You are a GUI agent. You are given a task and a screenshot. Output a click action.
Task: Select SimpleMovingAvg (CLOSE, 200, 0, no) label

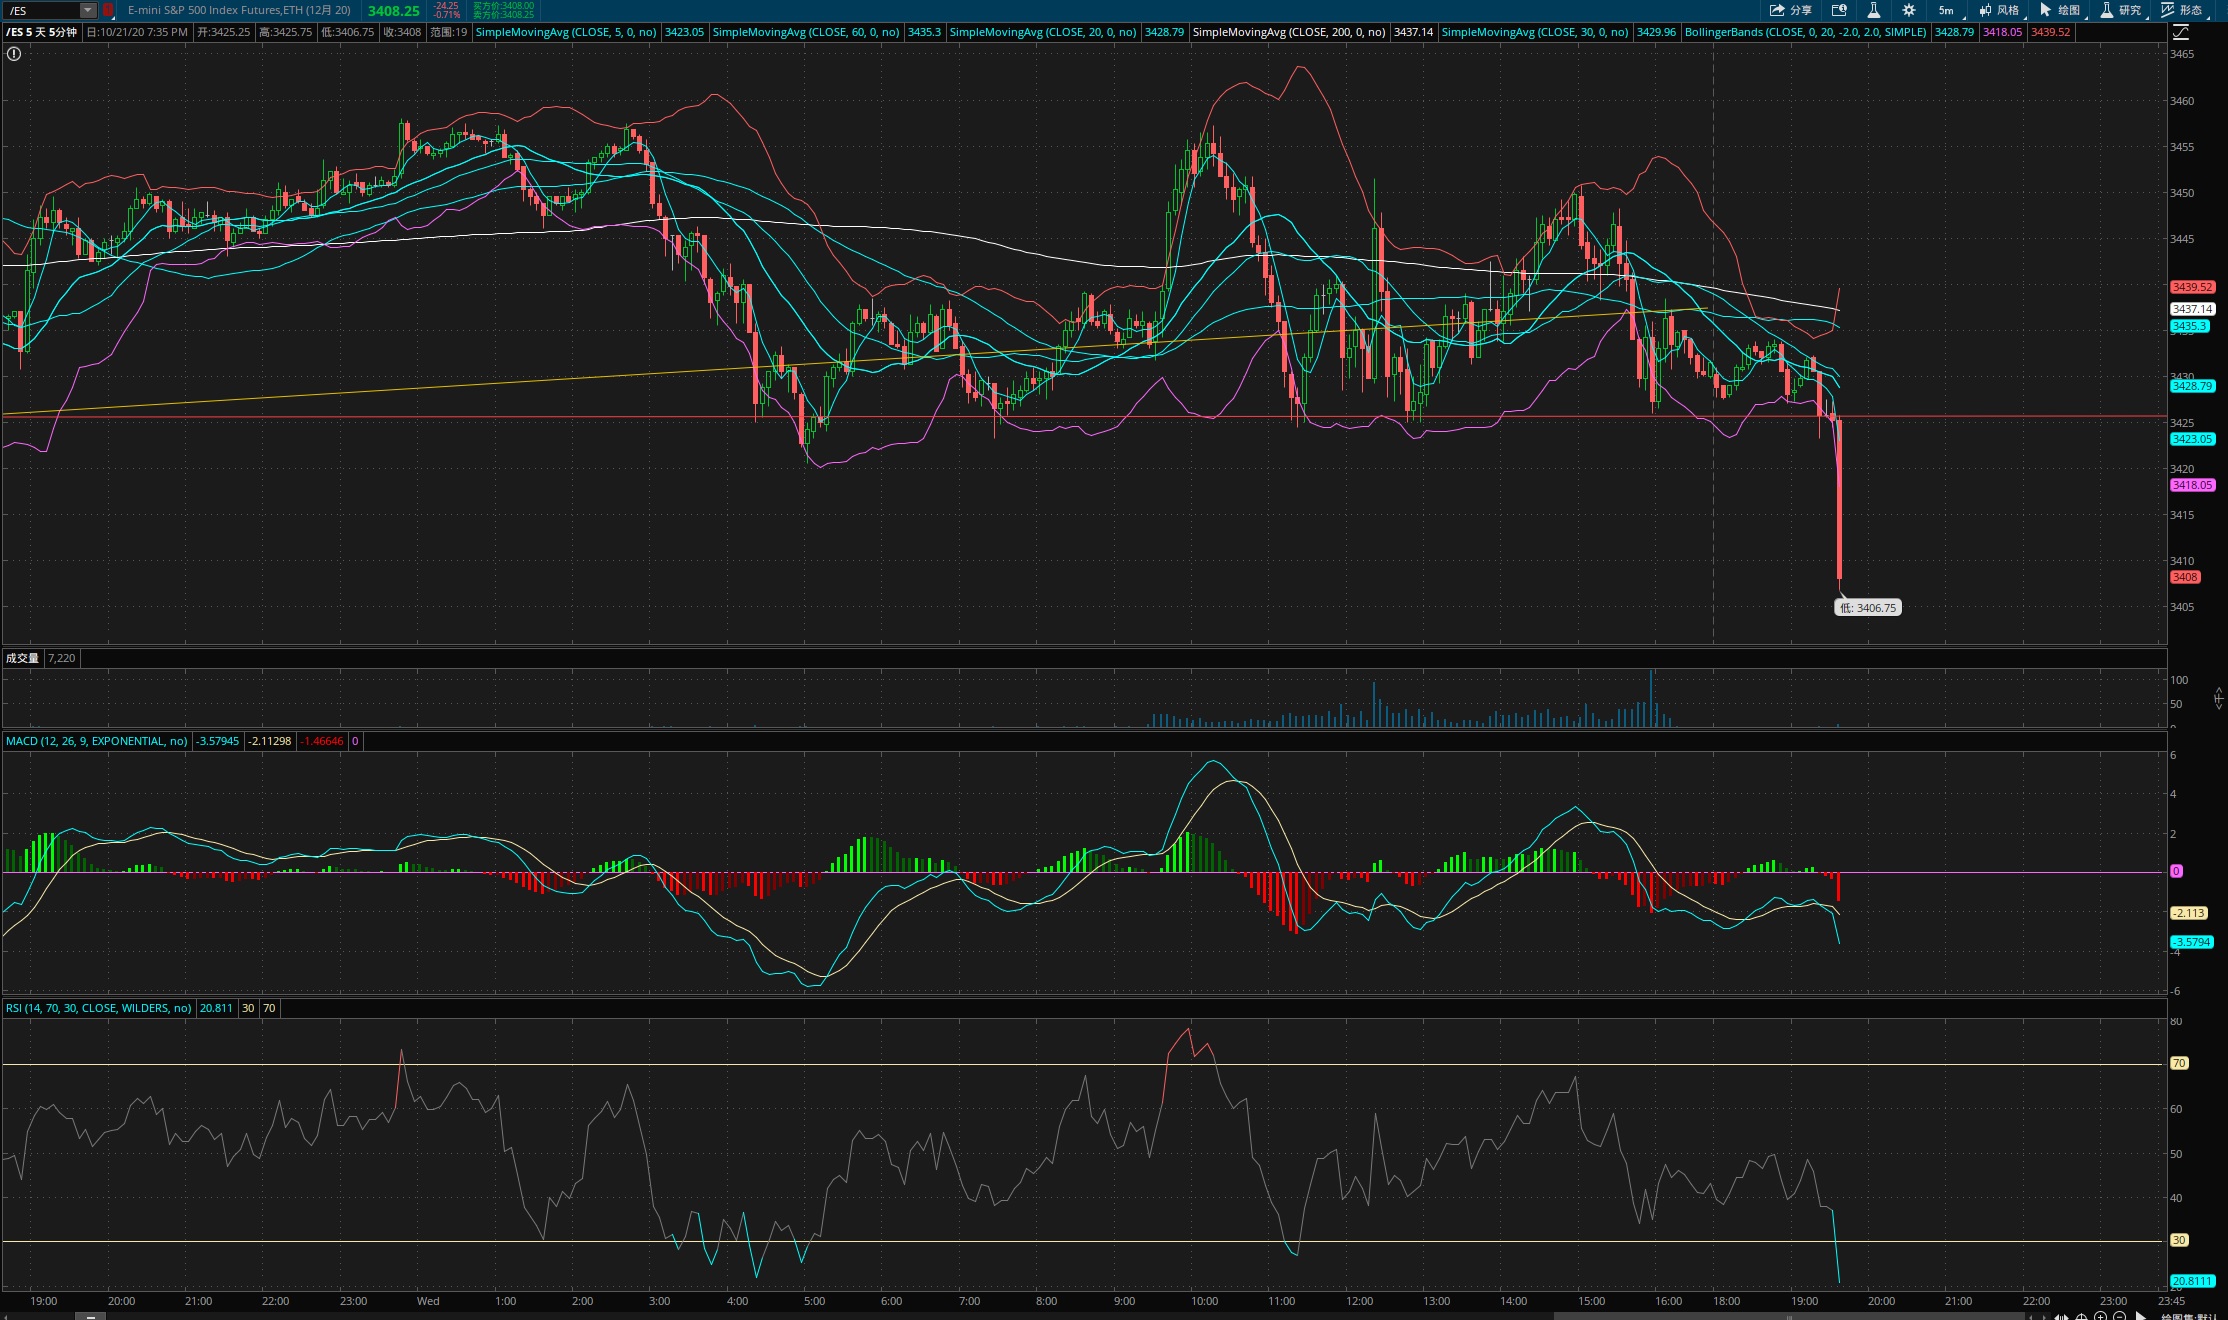[1289, 32]
